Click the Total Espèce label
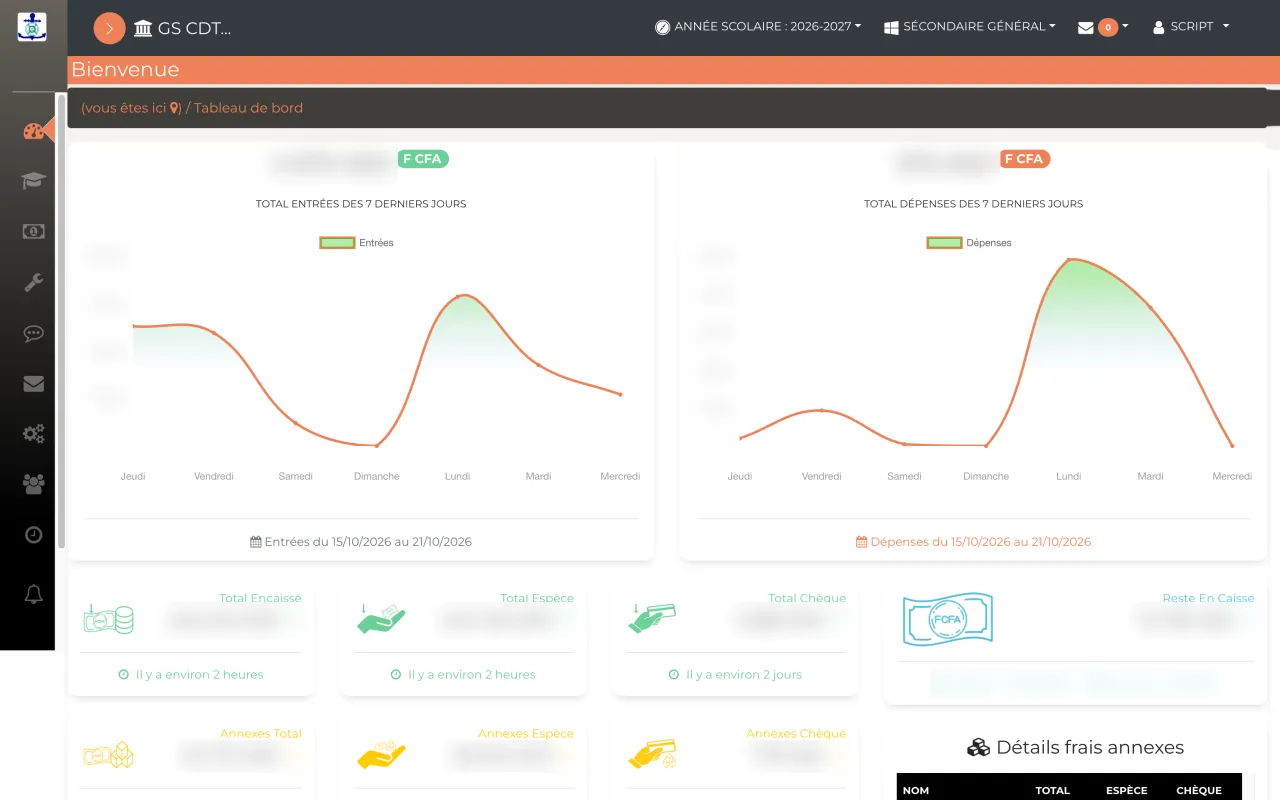 (537, 598)
